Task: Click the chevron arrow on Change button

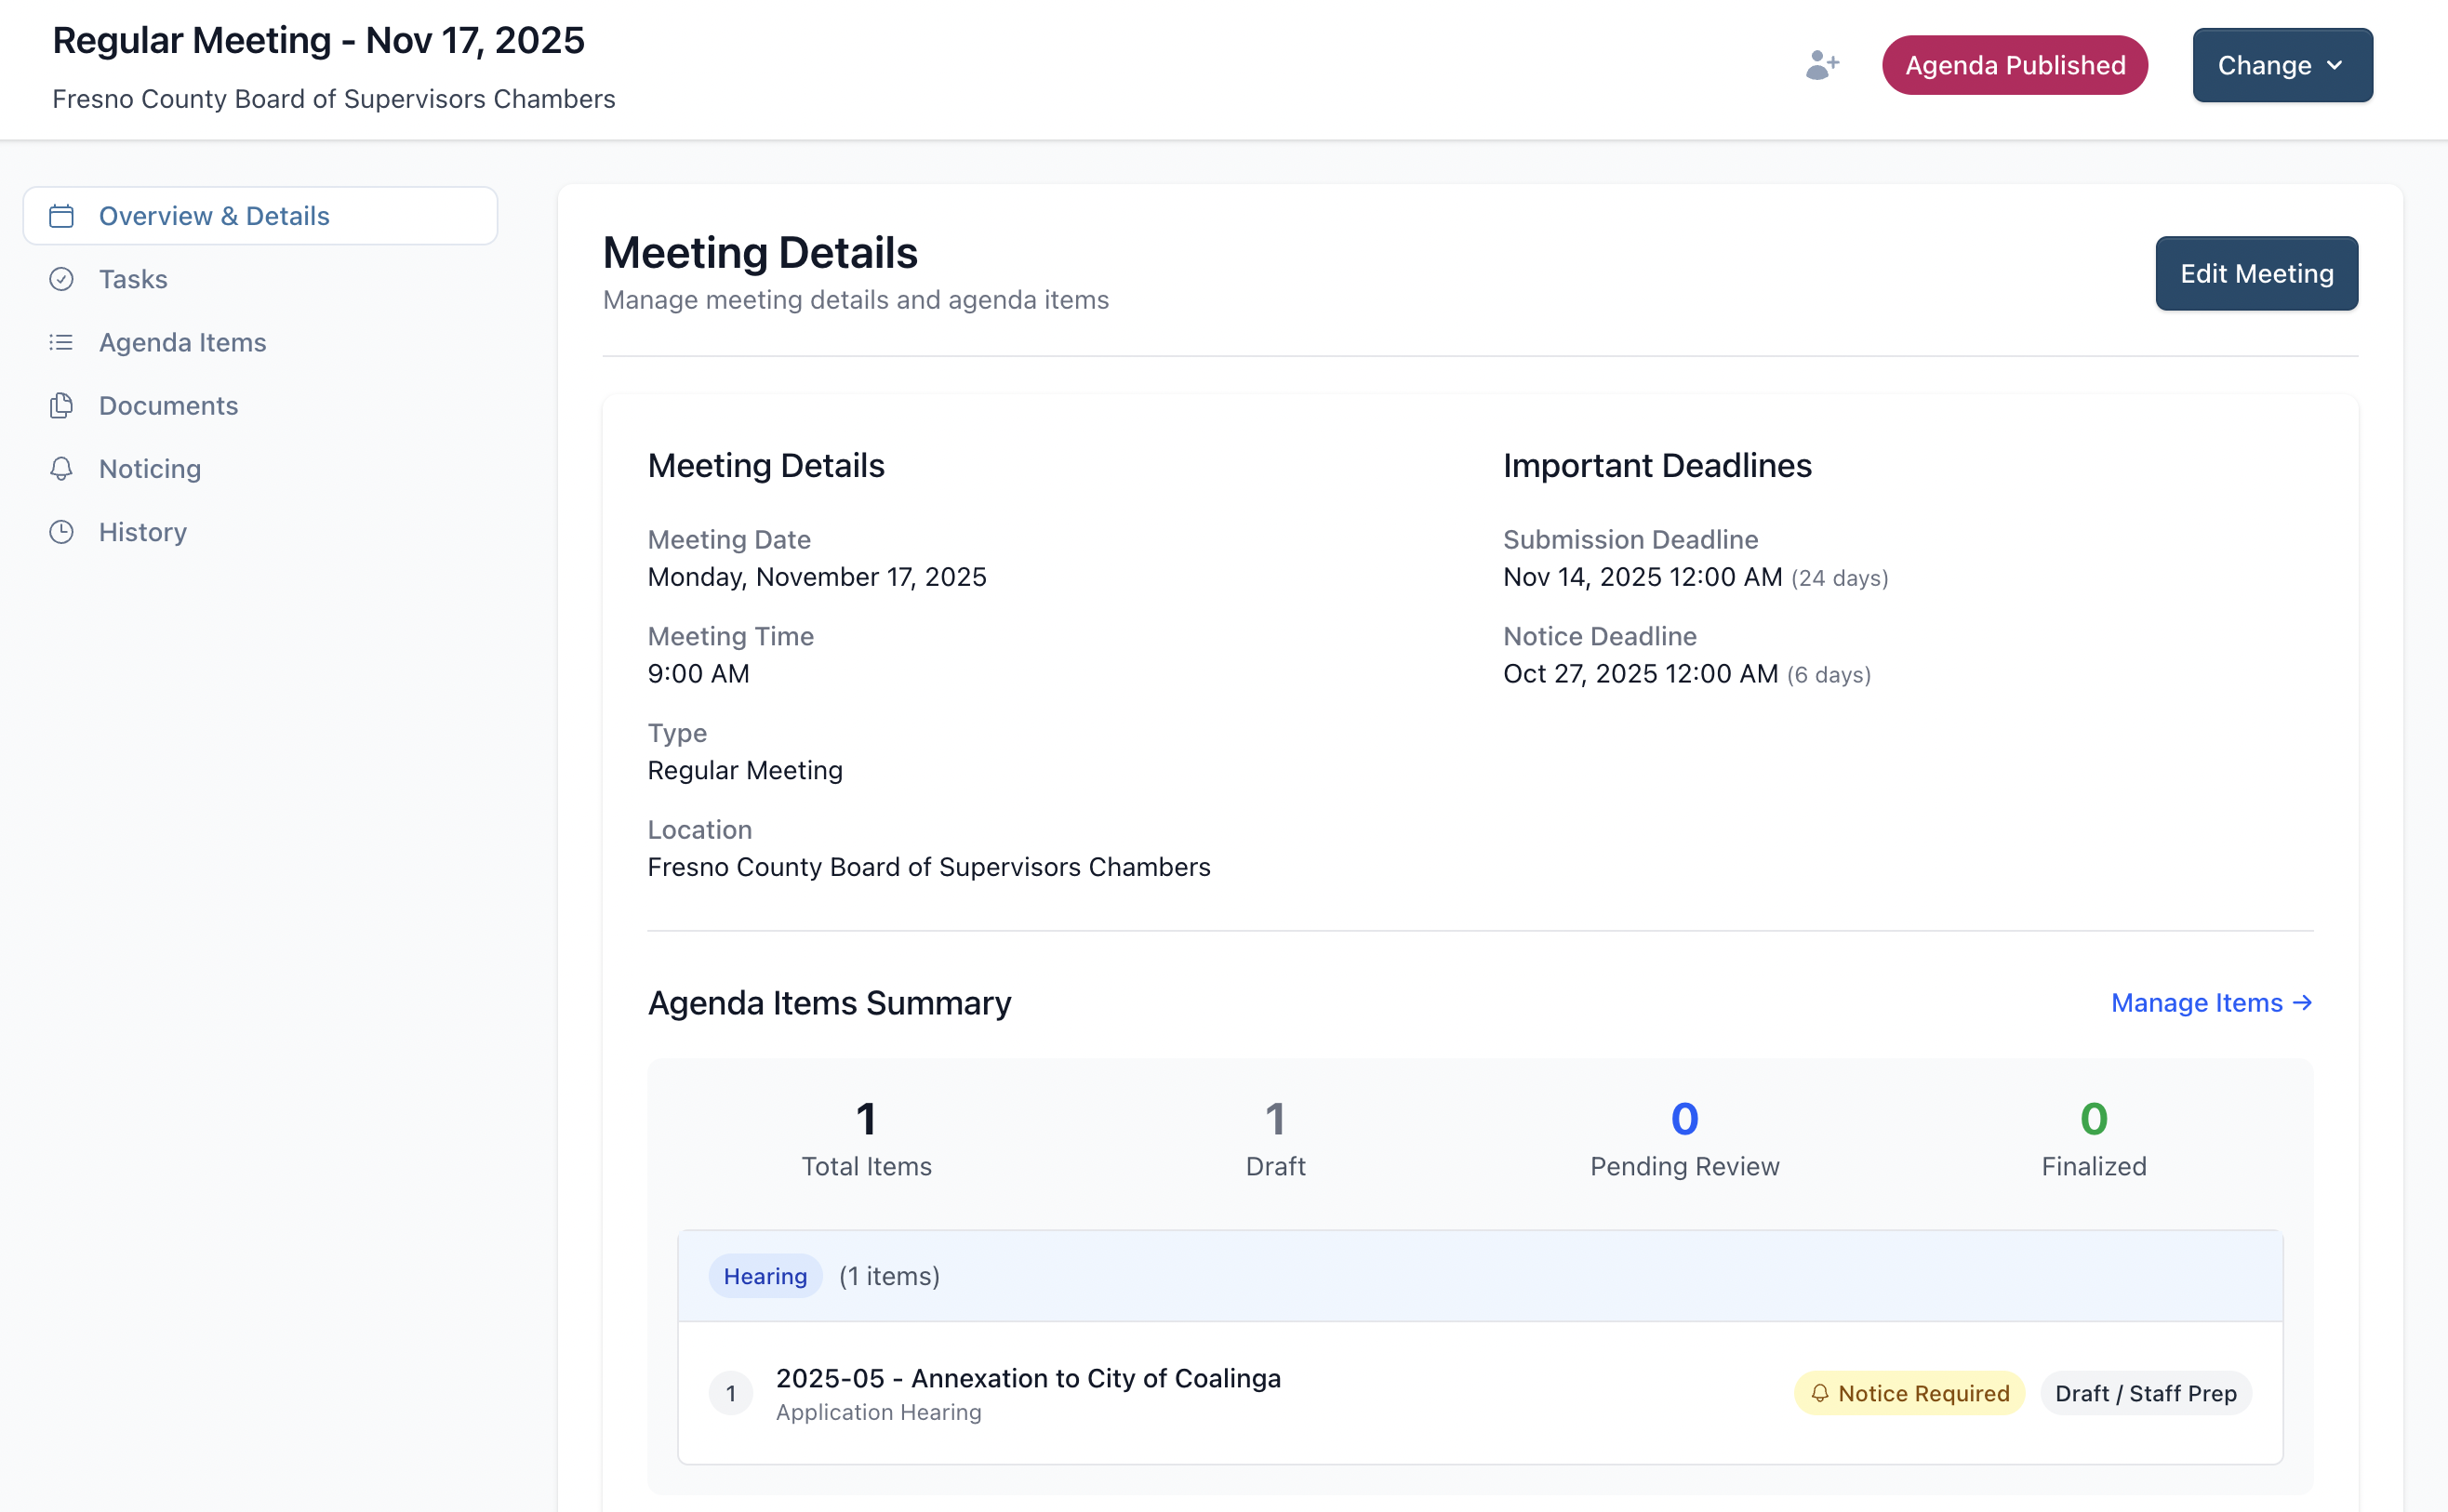Action: point(2335,66)
